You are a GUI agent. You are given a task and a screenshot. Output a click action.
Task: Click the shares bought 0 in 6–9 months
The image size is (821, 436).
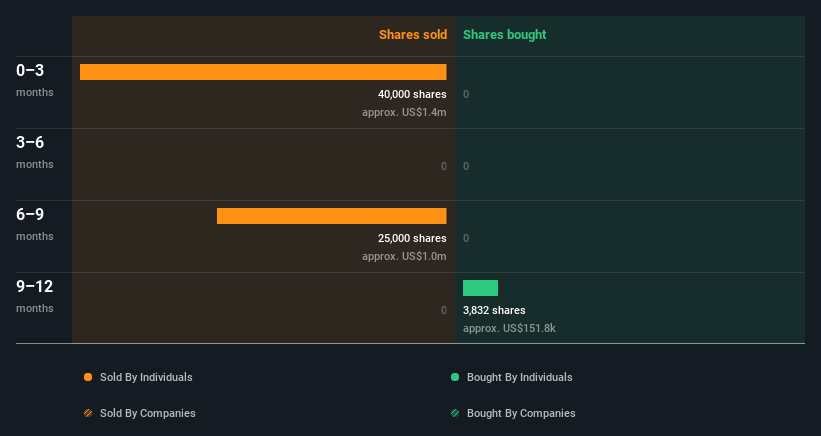(x=466, y=238)
